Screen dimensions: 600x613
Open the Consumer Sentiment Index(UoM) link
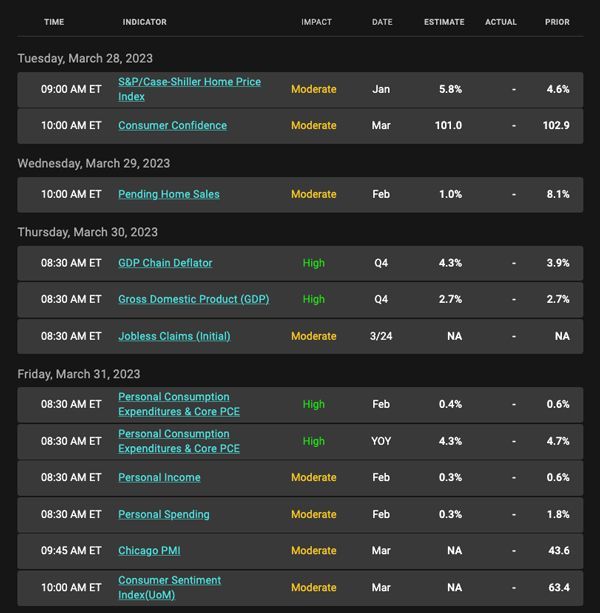click(170, 588)
